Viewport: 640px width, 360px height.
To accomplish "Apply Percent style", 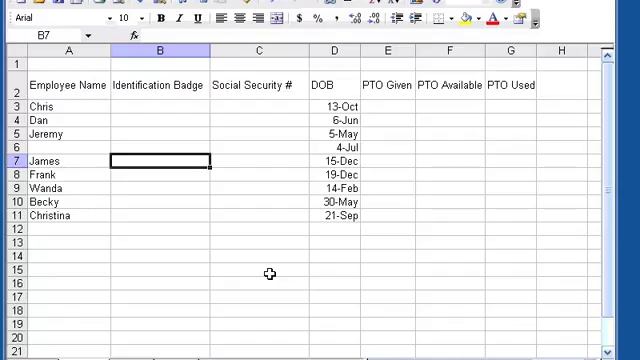I will [318, 18].
